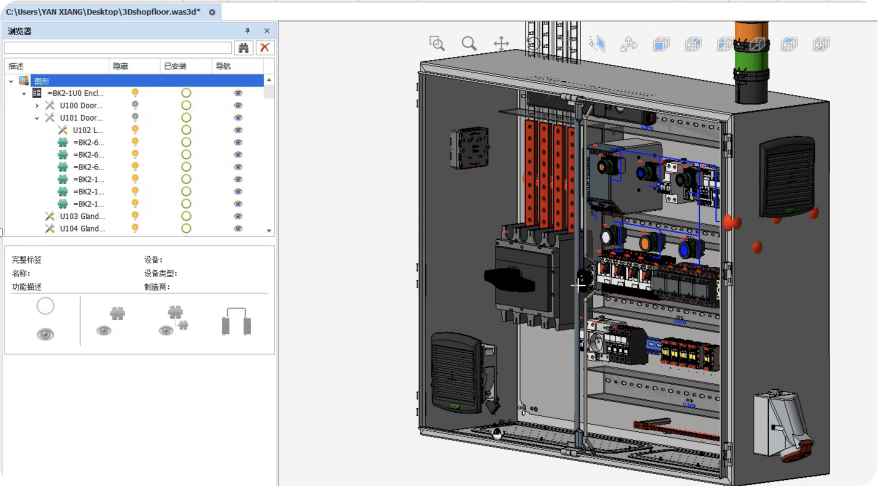878x486 pixels.
Task: Click the terminal connection bridge icon
Action: click(x=236, y=321)
